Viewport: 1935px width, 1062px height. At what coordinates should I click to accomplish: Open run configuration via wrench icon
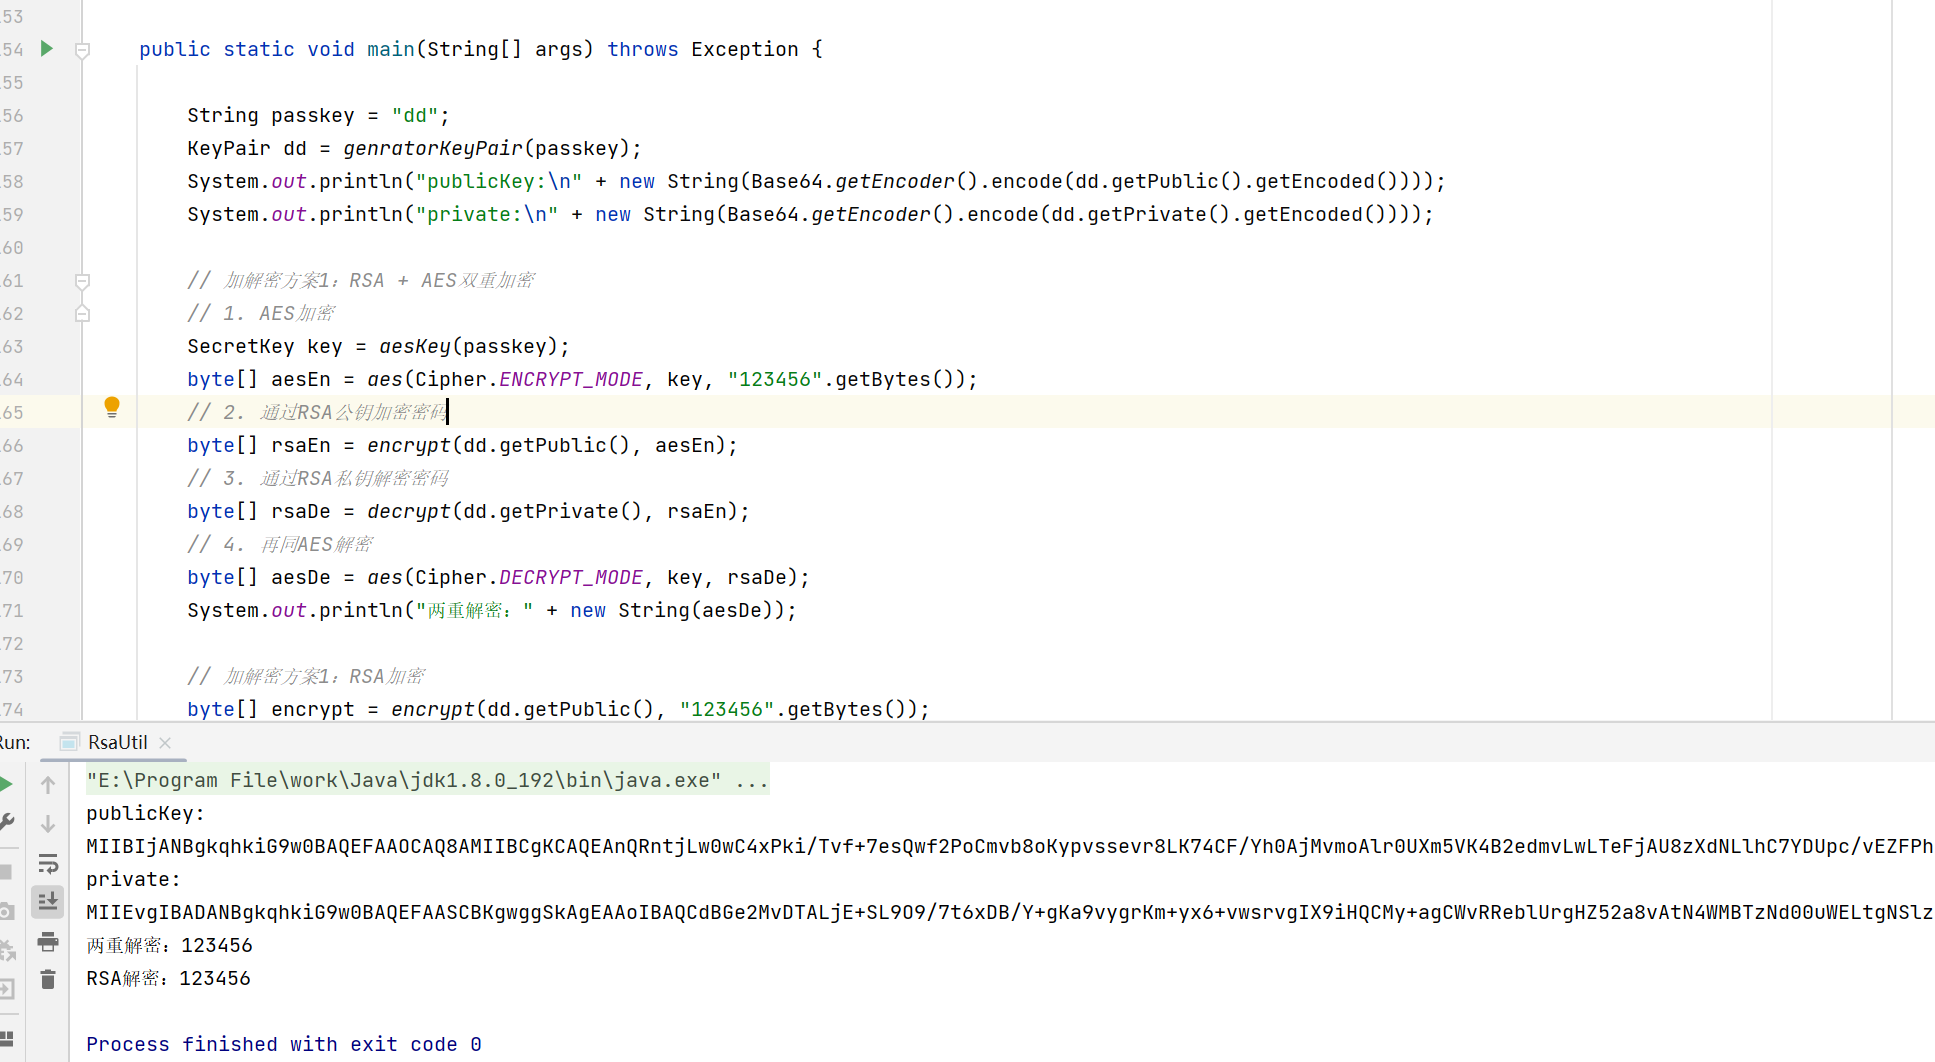tap(6, 822)
